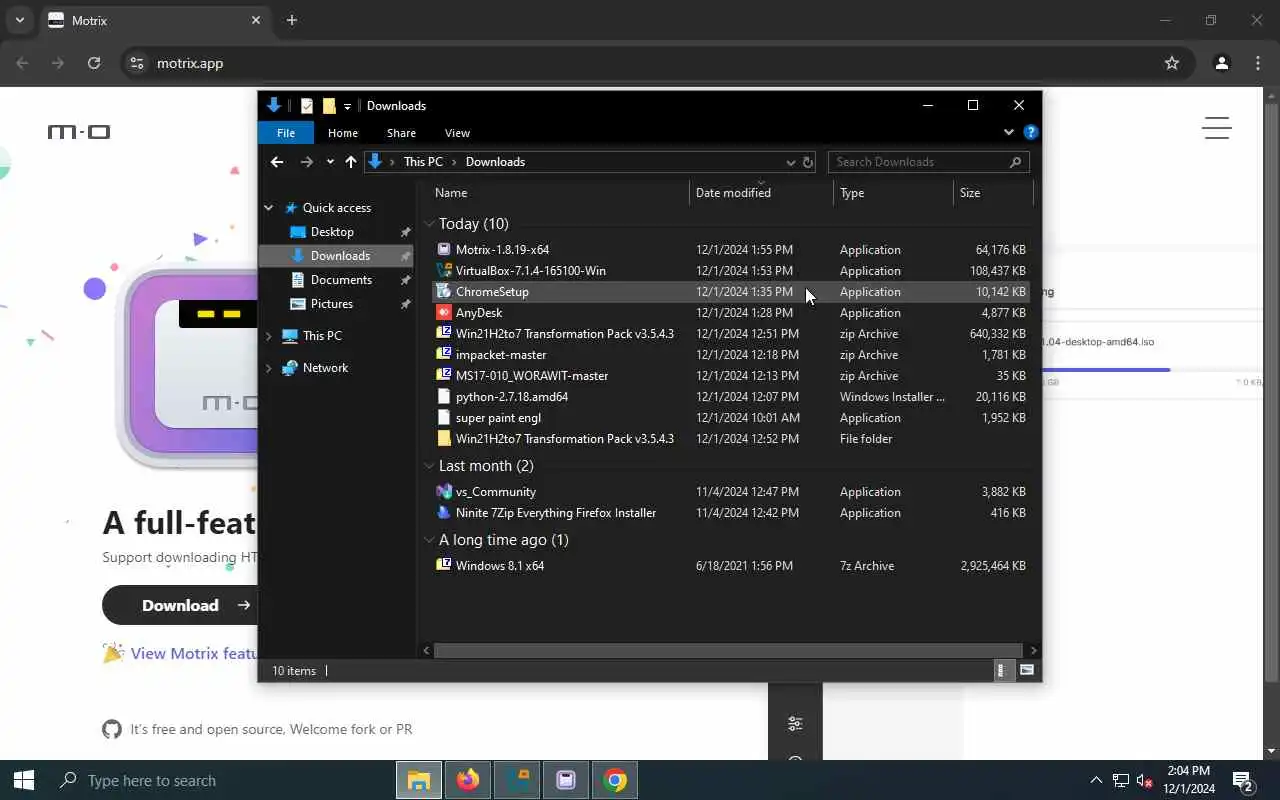Open Motrix app from the taskbar

click(x=566, y=780)
